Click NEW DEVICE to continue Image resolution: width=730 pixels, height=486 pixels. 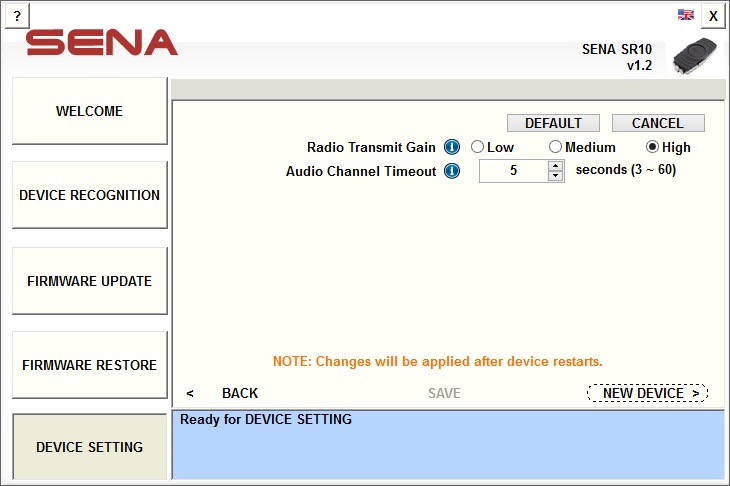648,393
